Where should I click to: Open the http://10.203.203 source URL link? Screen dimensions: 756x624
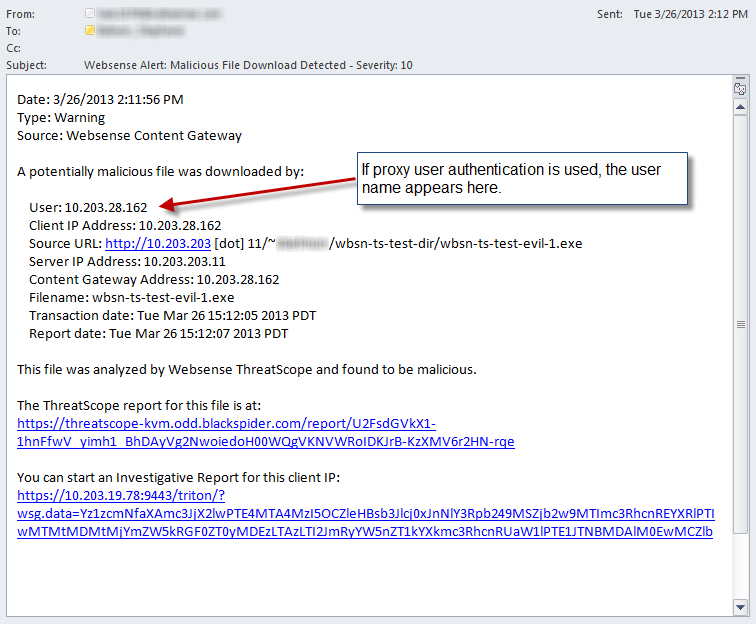(158, 244)
